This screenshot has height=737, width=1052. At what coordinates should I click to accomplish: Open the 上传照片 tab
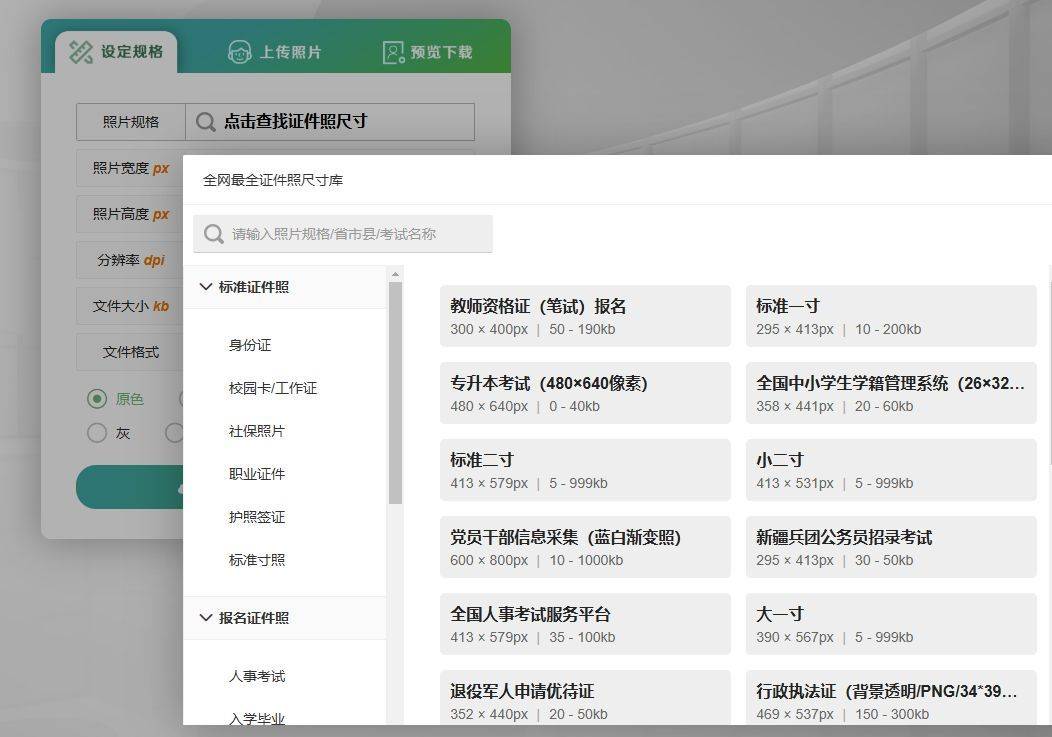click(x=274, y=52)
